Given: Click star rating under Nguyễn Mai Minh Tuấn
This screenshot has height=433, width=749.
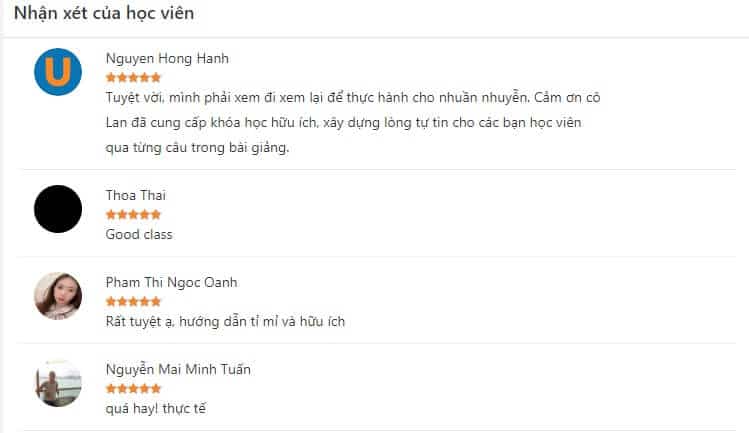Looking at the screenshot, I should click(133, 389).
